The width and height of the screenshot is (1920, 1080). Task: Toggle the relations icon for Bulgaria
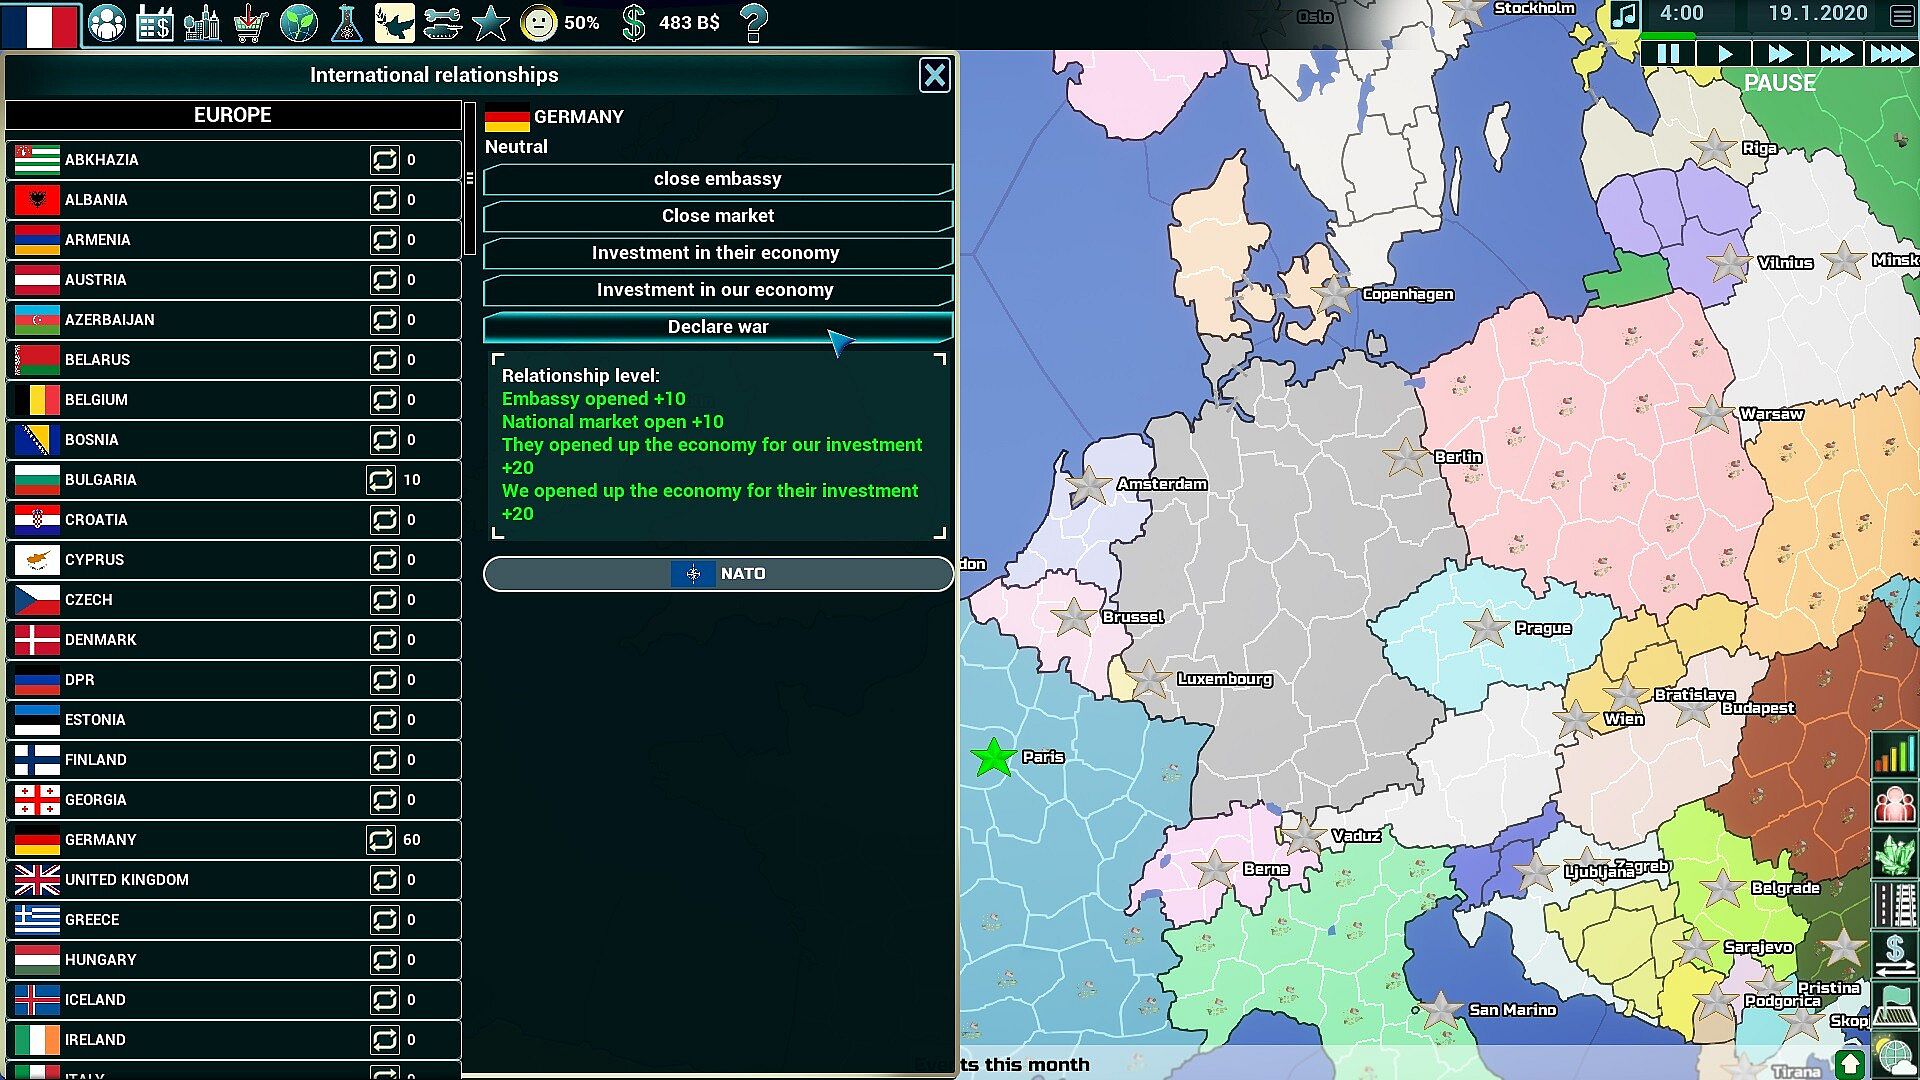coord(381,480)
